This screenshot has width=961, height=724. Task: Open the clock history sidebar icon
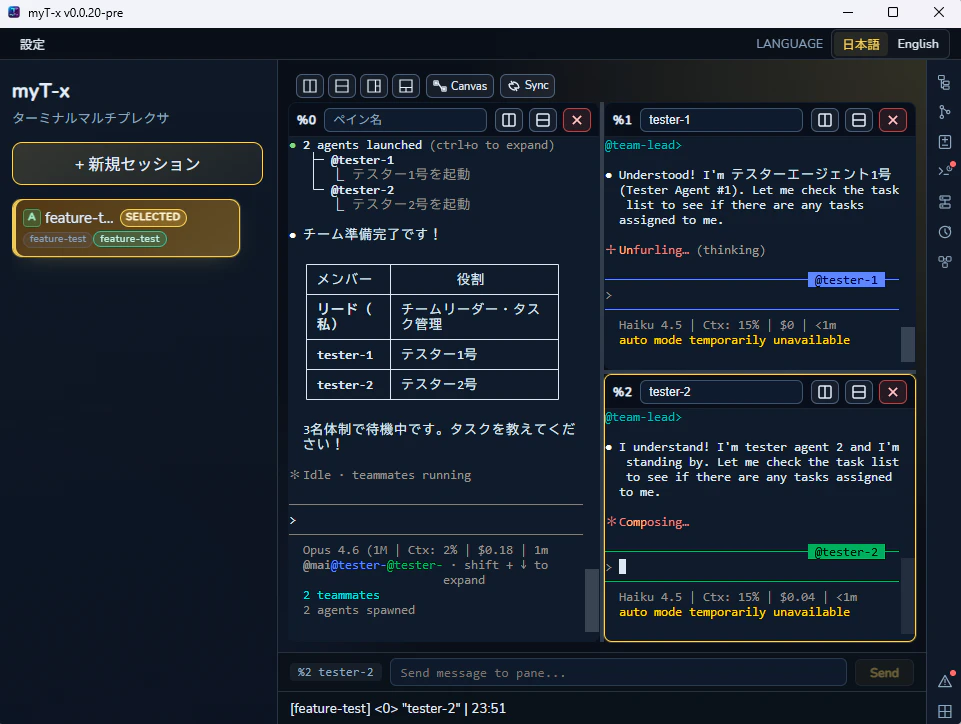[944, 232]
